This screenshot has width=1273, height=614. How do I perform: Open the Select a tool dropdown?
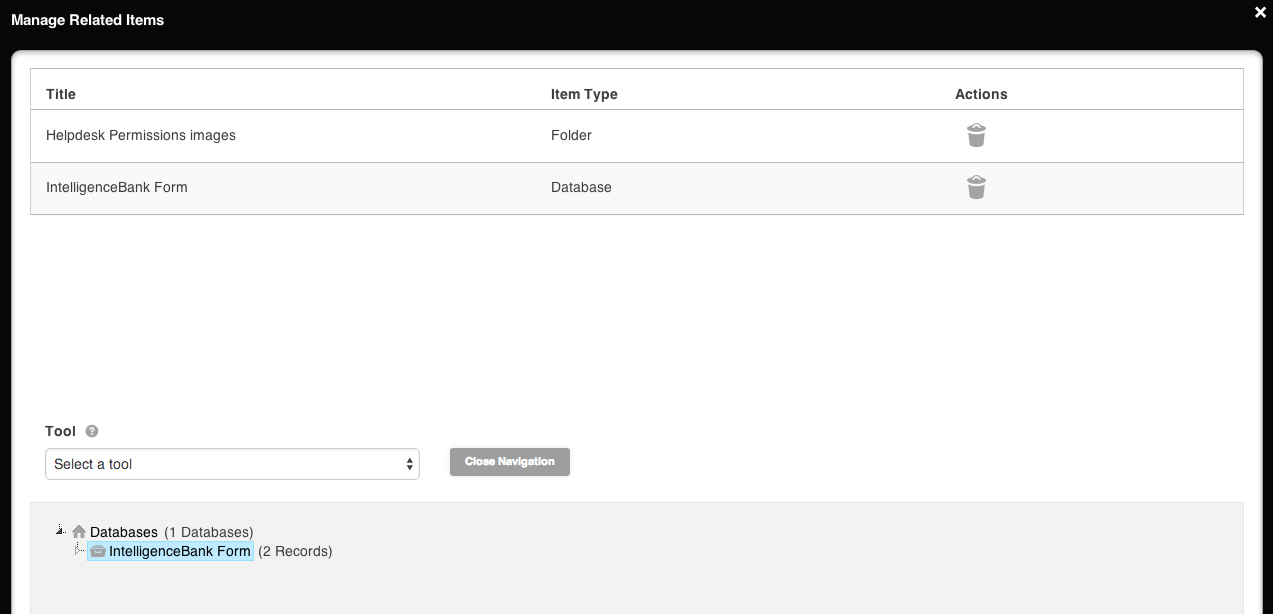point(232,464)
